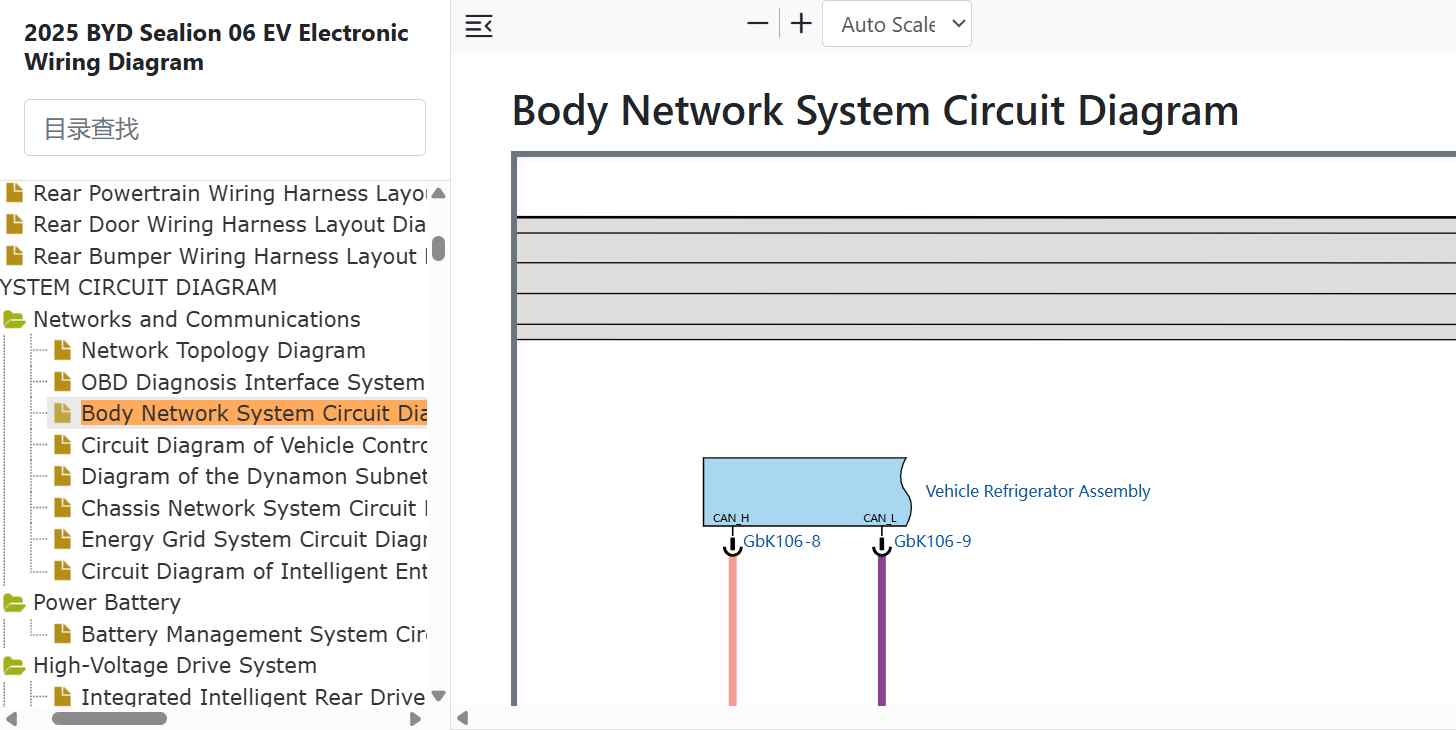This screenshot has width=1456, height=730.
Task: Click the sidebar's horizontal scroll-right arrow
Action: point(416,718)
